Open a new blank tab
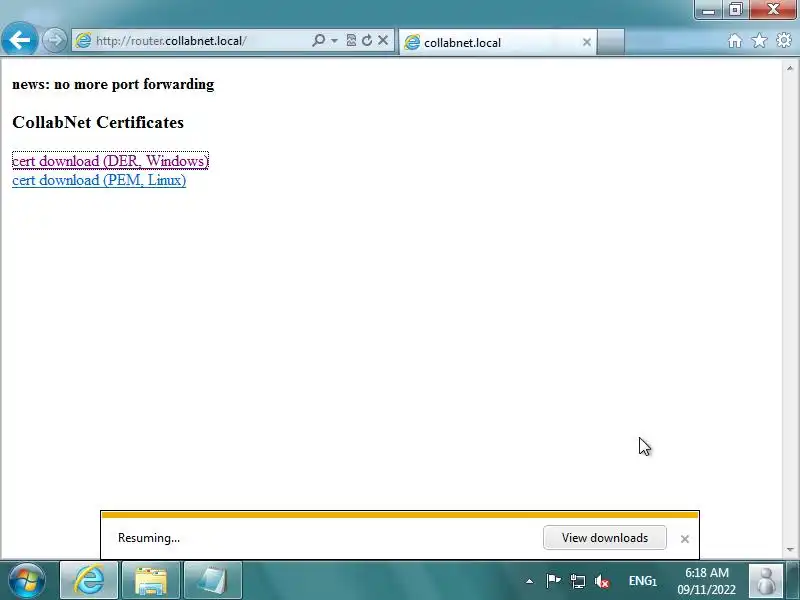 coord(611,42)
